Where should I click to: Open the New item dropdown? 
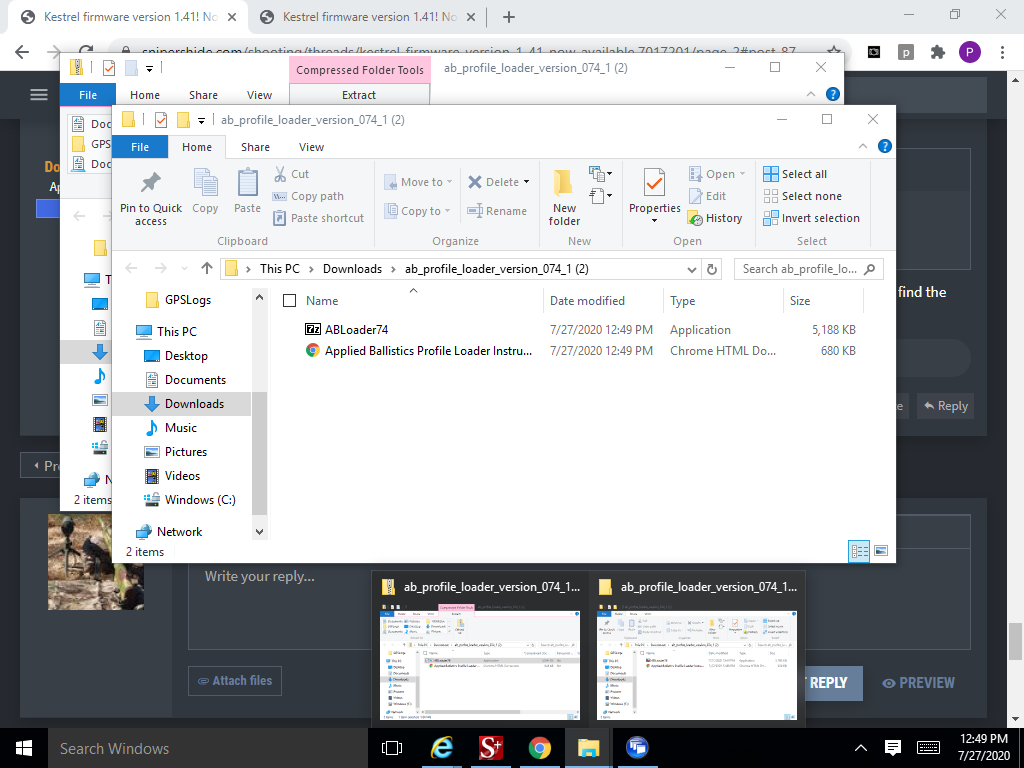tap(600, 174)
